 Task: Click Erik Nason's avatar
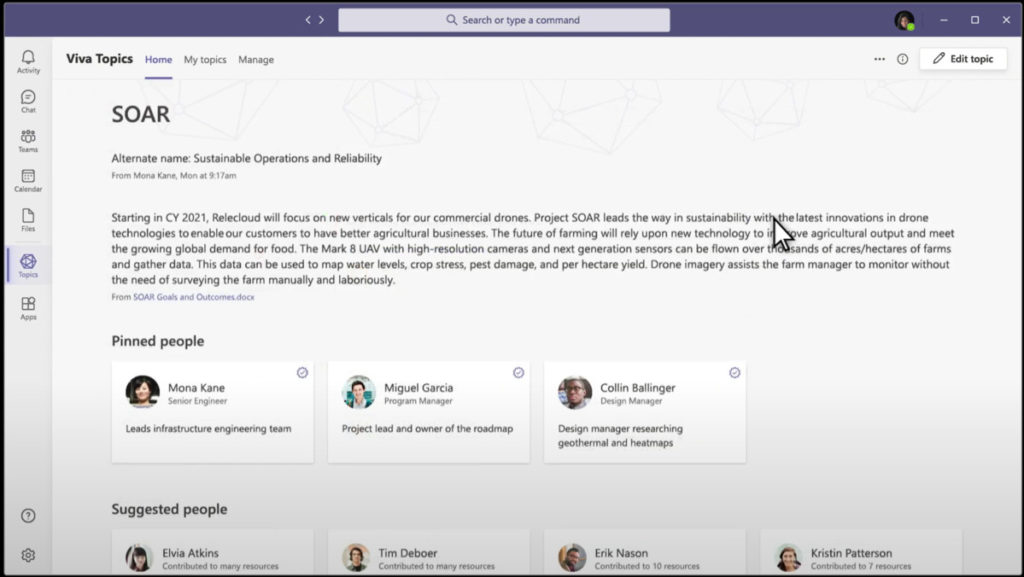(x=572, y=558)
